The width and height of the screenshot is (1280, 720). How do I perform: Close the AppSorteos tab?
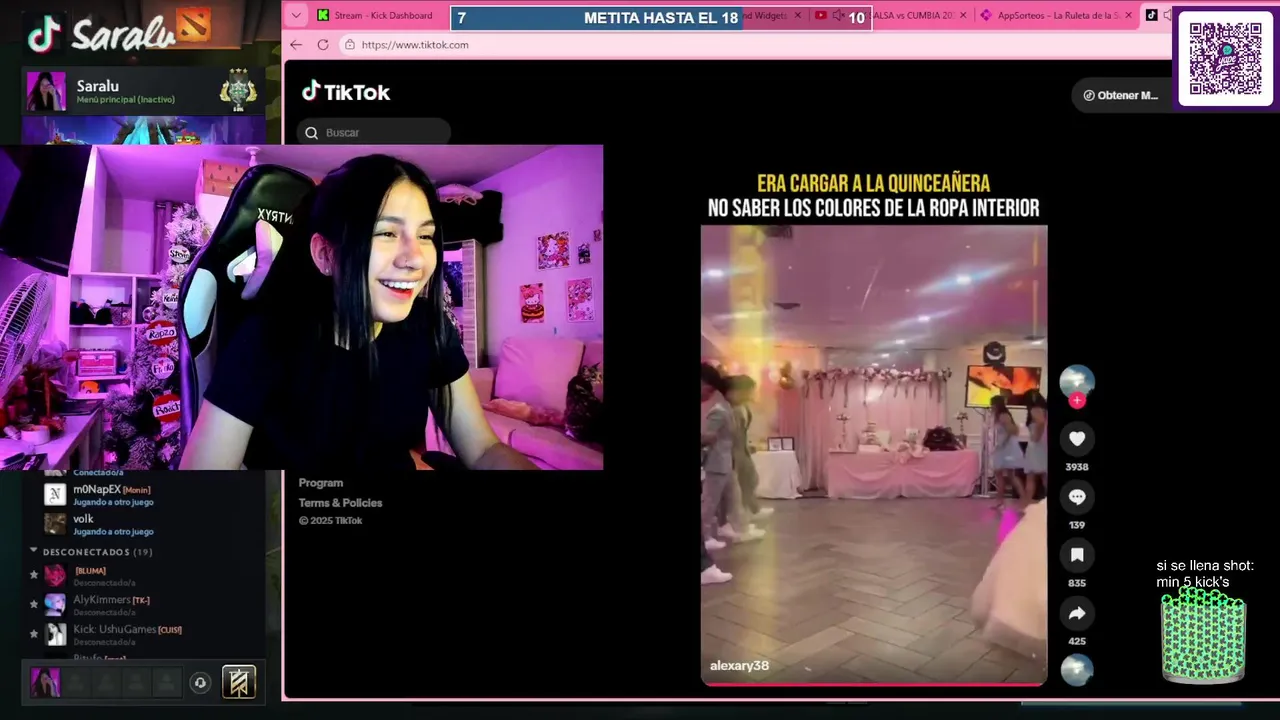[1128, 16]
